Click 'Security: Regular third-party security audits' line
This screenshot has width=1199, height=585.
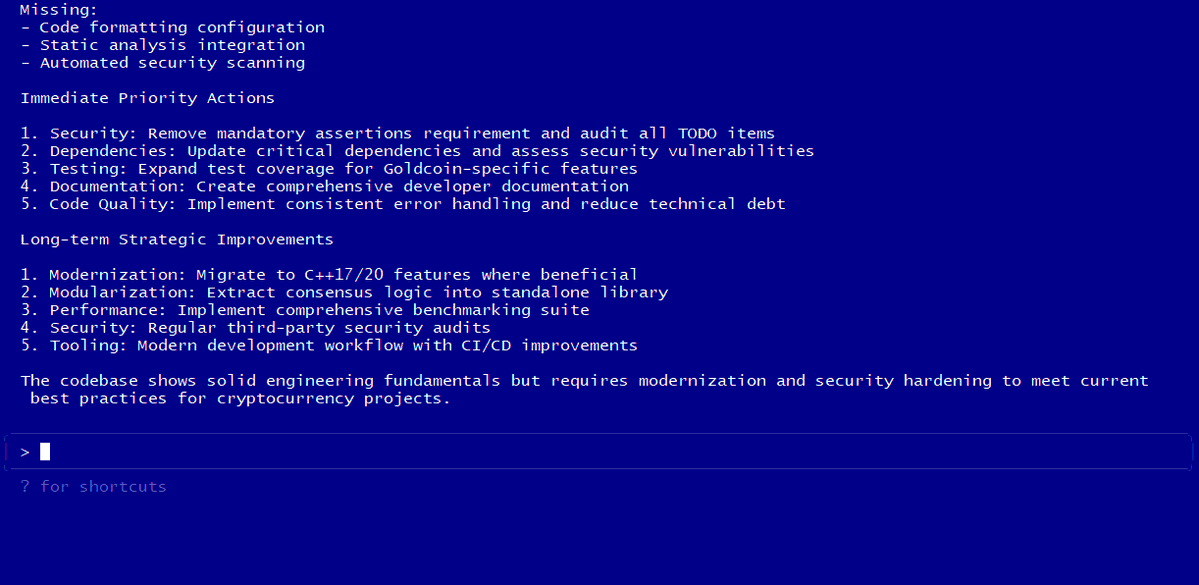click(255, 327)
